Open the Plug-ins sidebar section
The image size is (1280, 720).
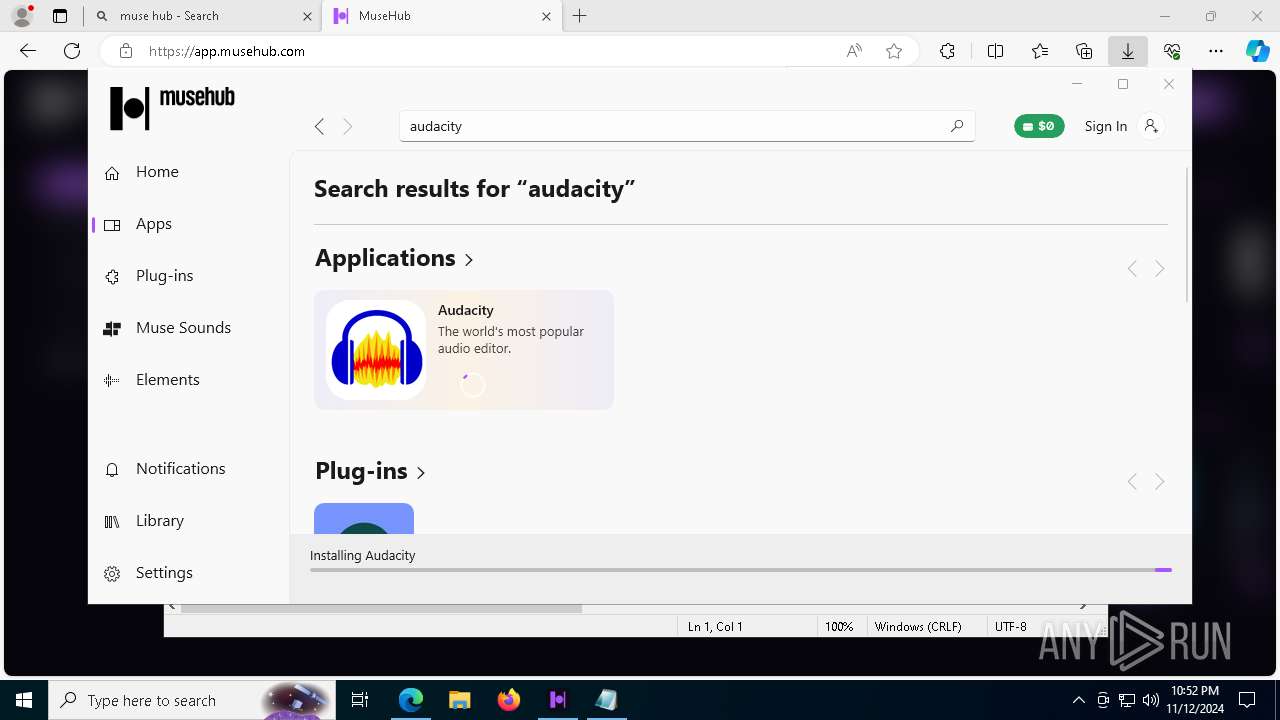(x=149, y=276)
